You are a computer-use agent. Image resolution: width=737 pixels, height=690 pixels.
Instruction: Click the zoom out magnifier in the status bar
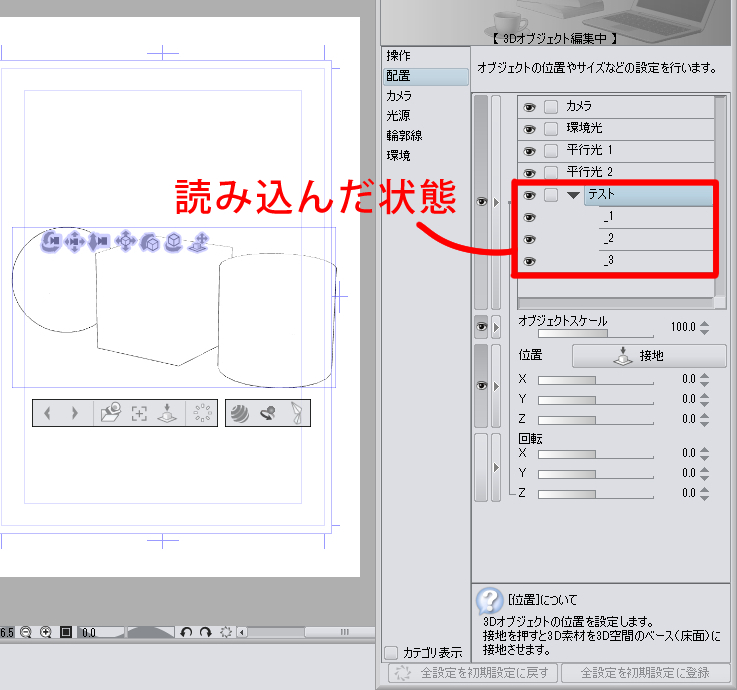[x=26, y=632]
